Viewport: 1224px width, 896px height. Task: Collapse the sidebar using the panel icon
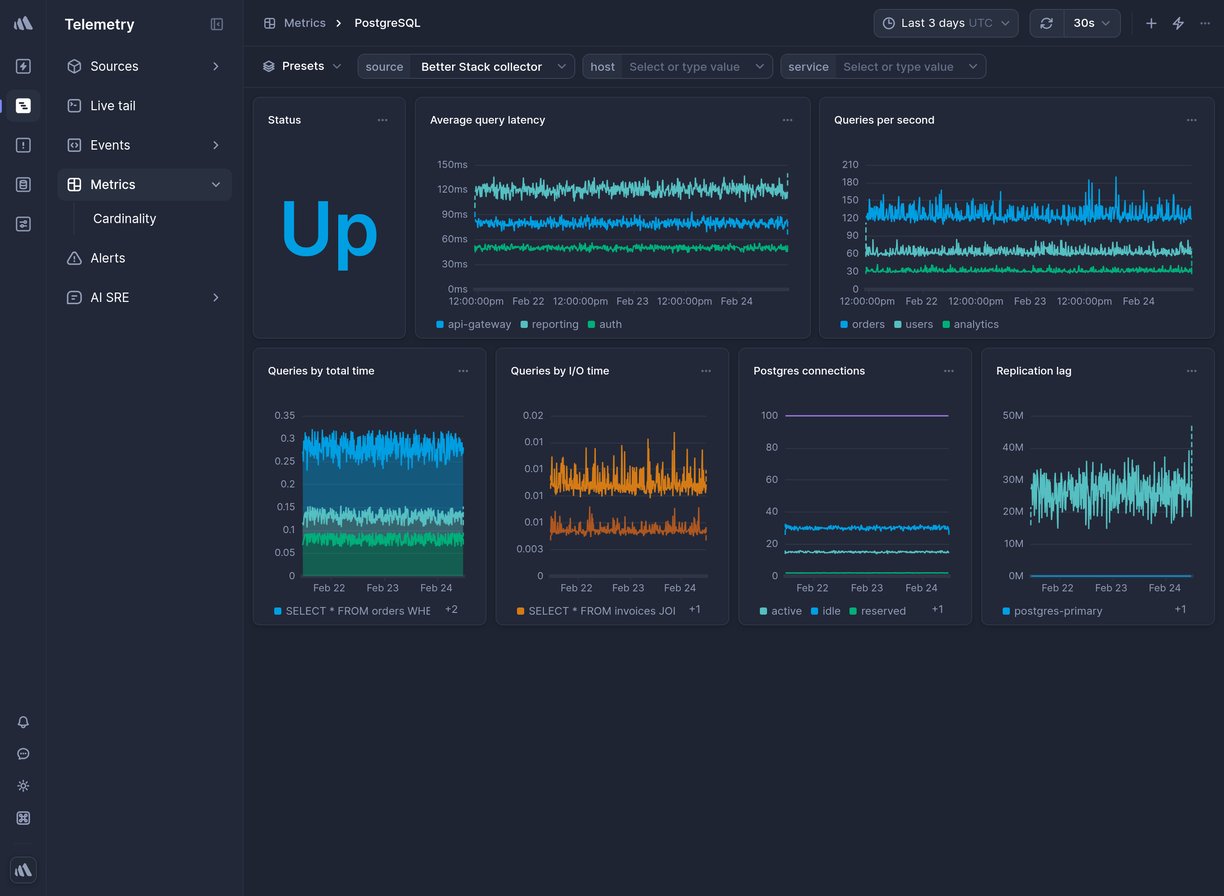click(217, 24)
